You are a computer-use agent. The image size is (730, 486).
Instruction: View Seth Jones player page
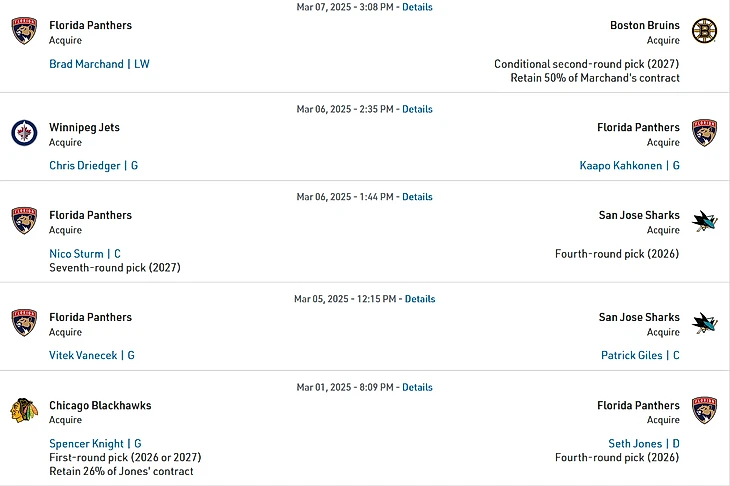pyautogui.click(x=644, y=443)
